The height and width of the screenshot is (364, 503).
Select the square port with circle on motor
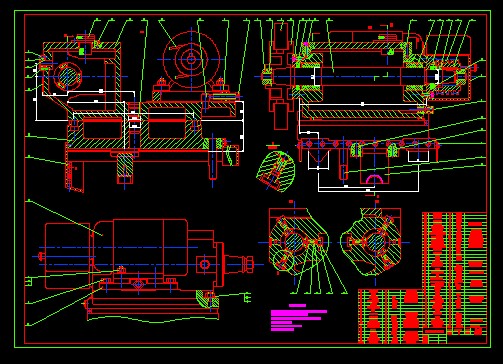coord(205,265)
